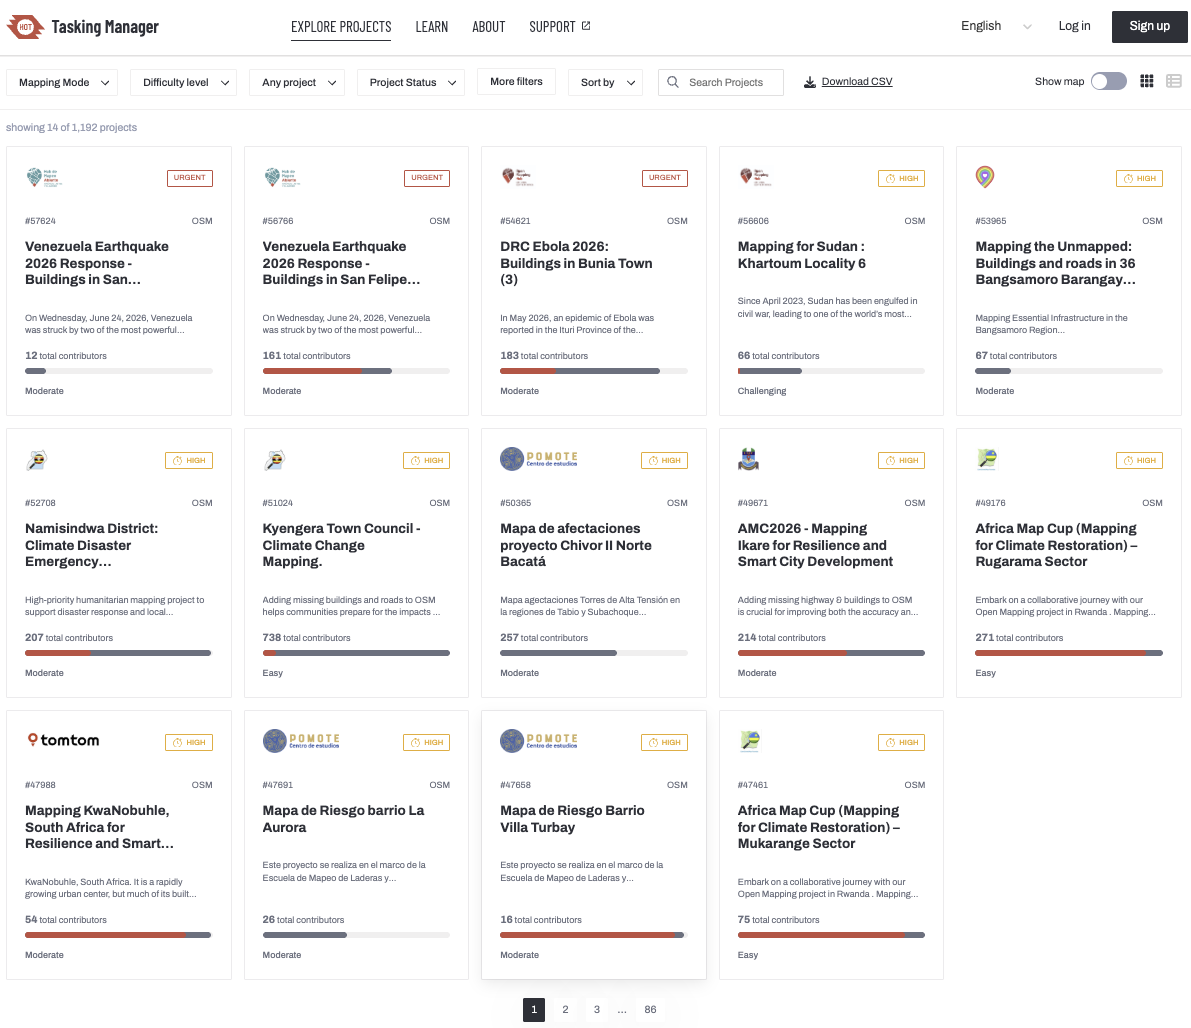The width and height of the screenshot is (1191, 1028).
Task: Click the progress bar on project #56766
Action: point(356,371)
